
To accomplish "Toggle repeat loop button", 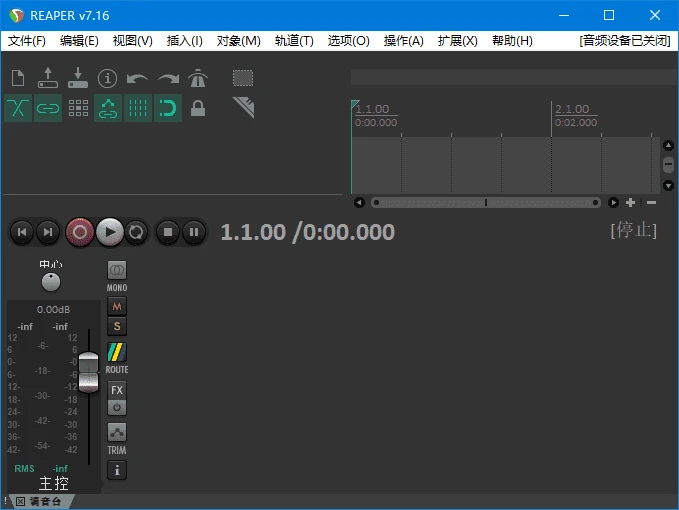I will tap(136, 232).
